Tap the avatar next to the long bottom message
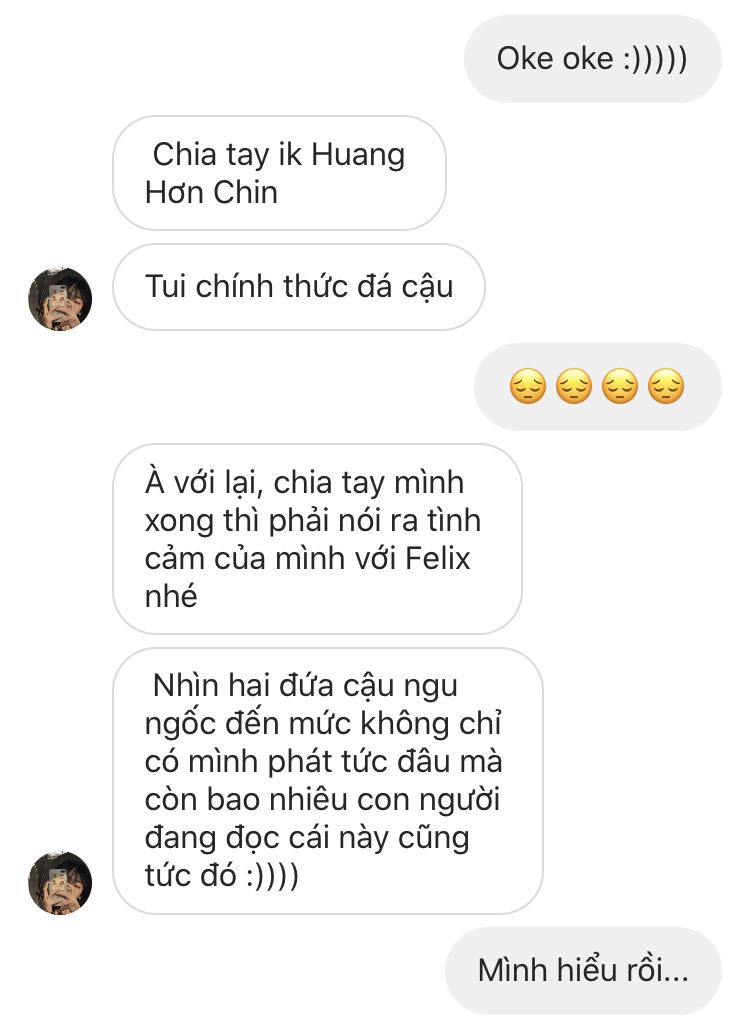The width and height of the screenshot is (750, 1030). point(60,883)
